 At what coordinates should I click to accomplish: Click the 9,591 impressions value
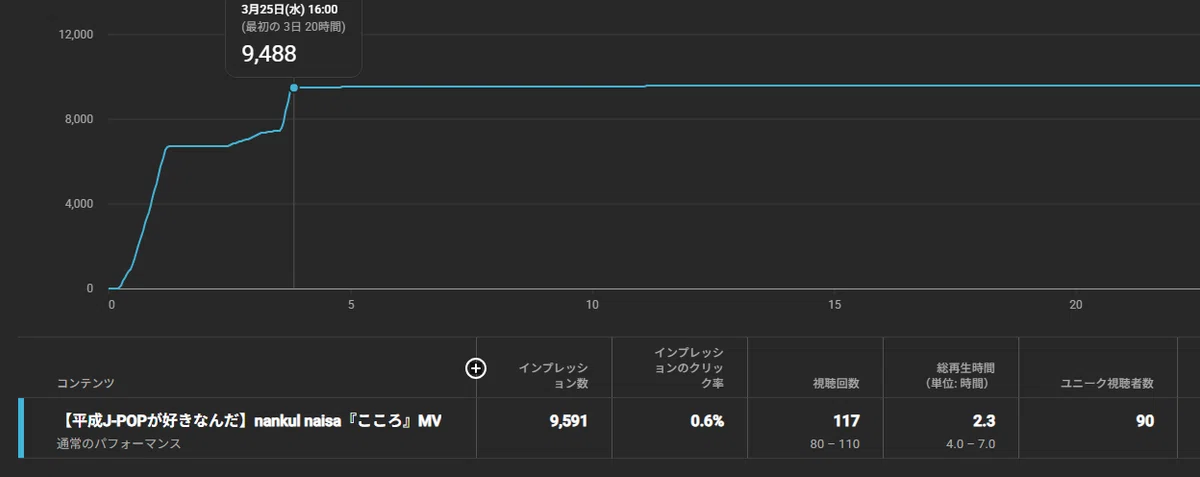[x=569, y=421]
